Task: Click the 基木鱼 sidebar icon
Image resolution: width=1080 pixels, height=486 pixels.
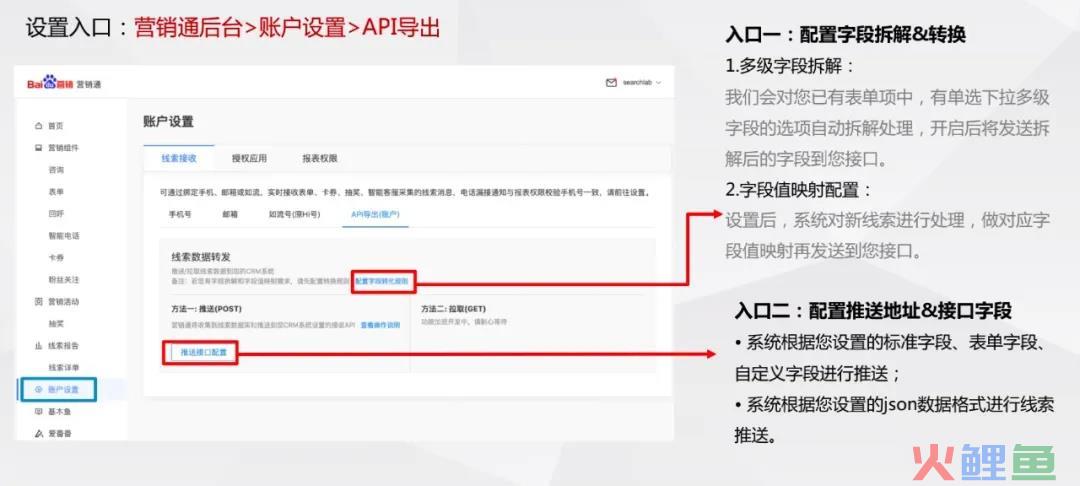Action: tap(39, 412)
